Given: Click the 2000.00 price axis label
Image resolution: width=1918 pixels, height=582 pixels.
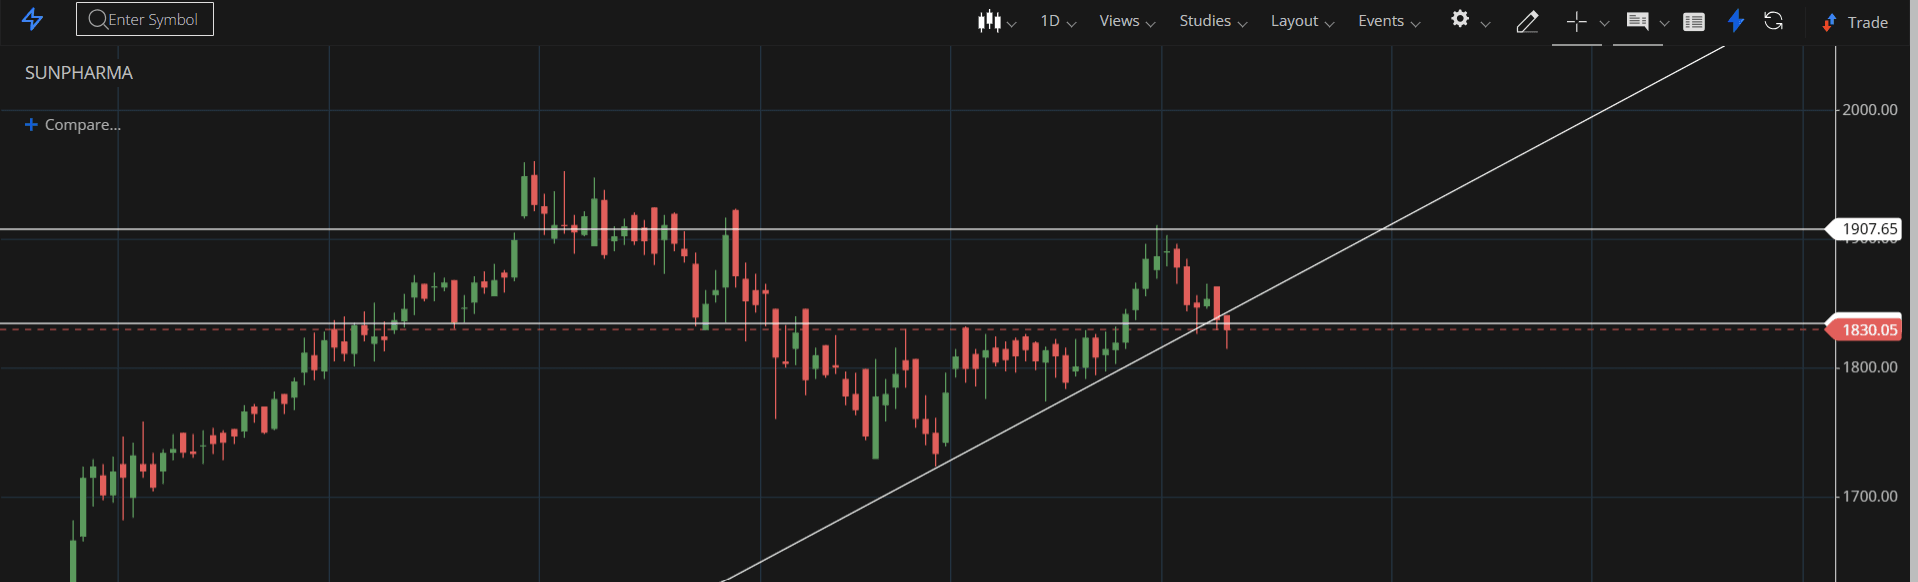Looking at the screenshot, I should 1870,110.
